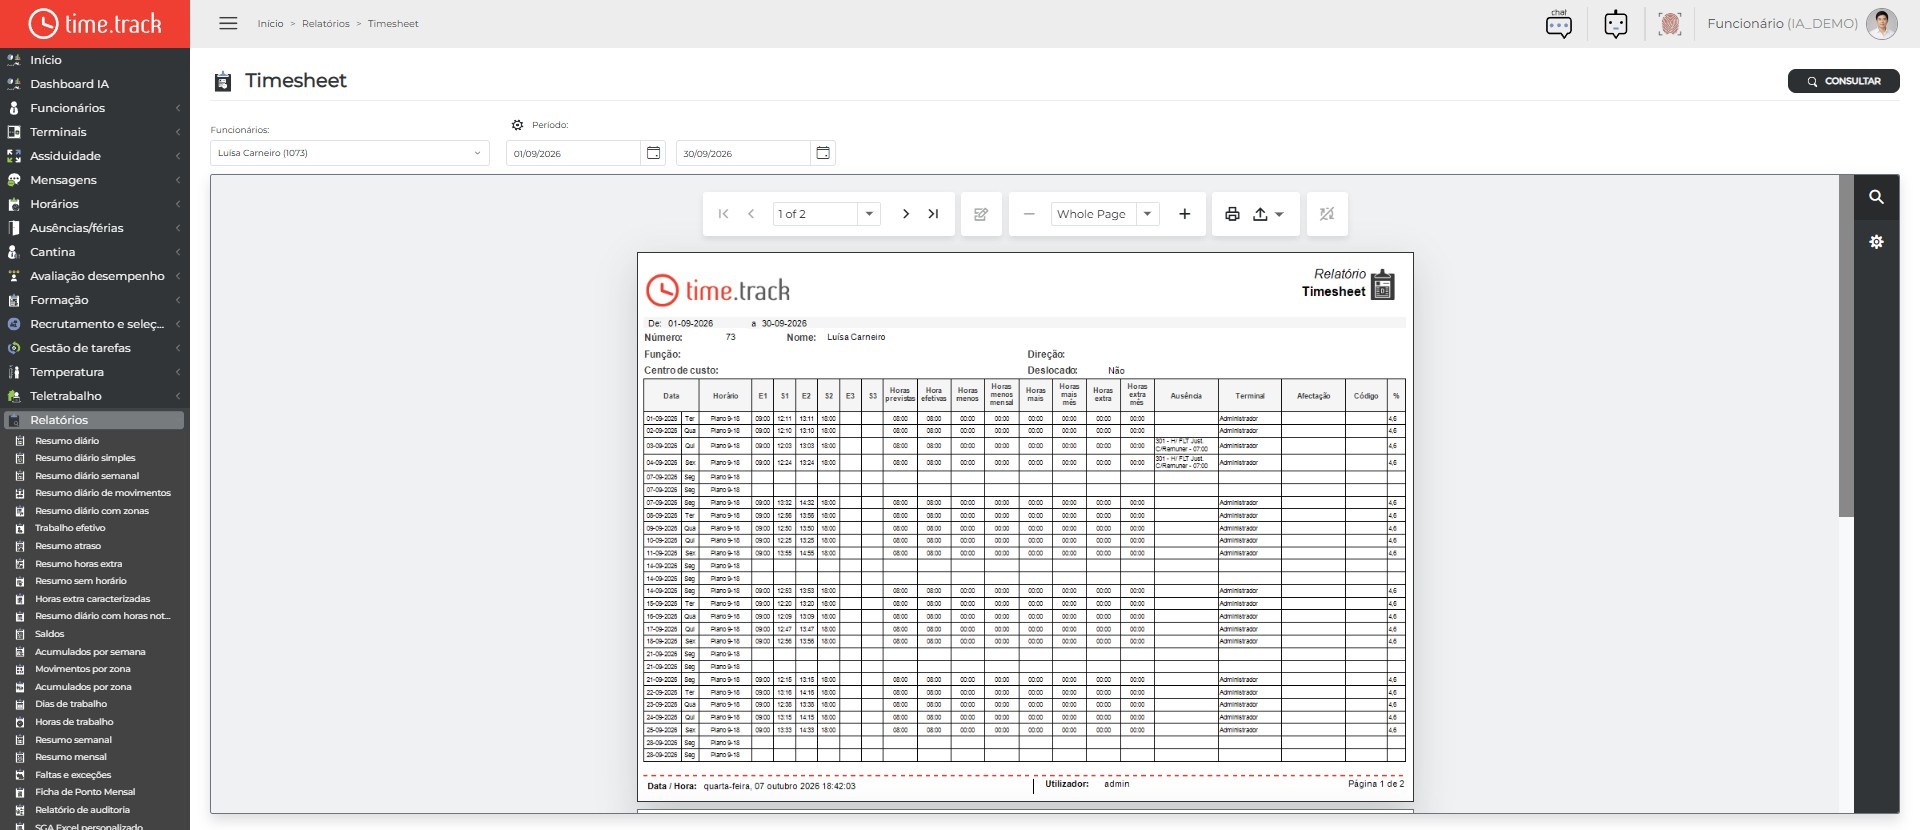Click the report viewer vertical scrollbar
1920x830 pixels.
tap(1846, 346)
